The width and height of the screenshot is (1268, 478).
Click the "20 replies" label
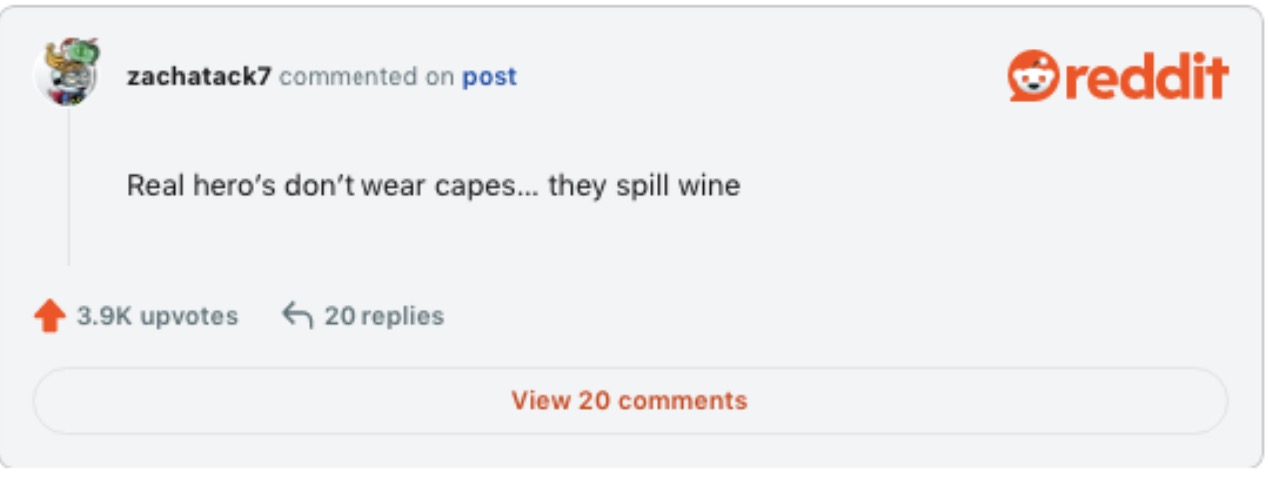[384, 316]
